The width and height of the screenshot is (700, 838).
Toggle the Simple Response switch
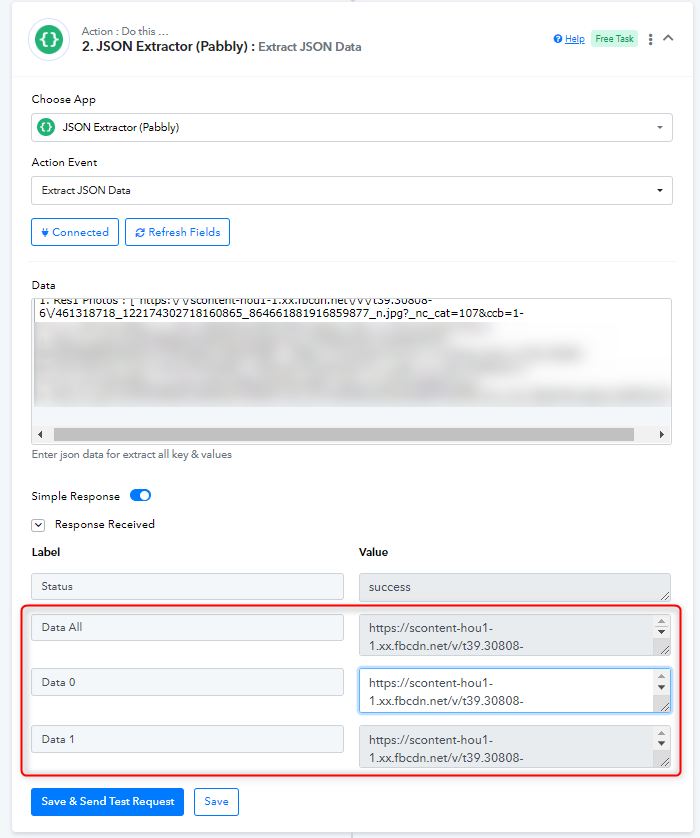point(141,495)
